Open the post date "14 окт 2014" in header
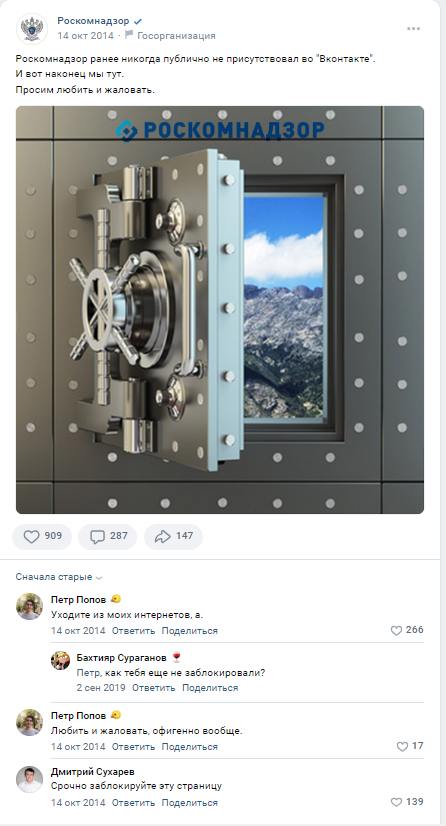 point(85,36)
